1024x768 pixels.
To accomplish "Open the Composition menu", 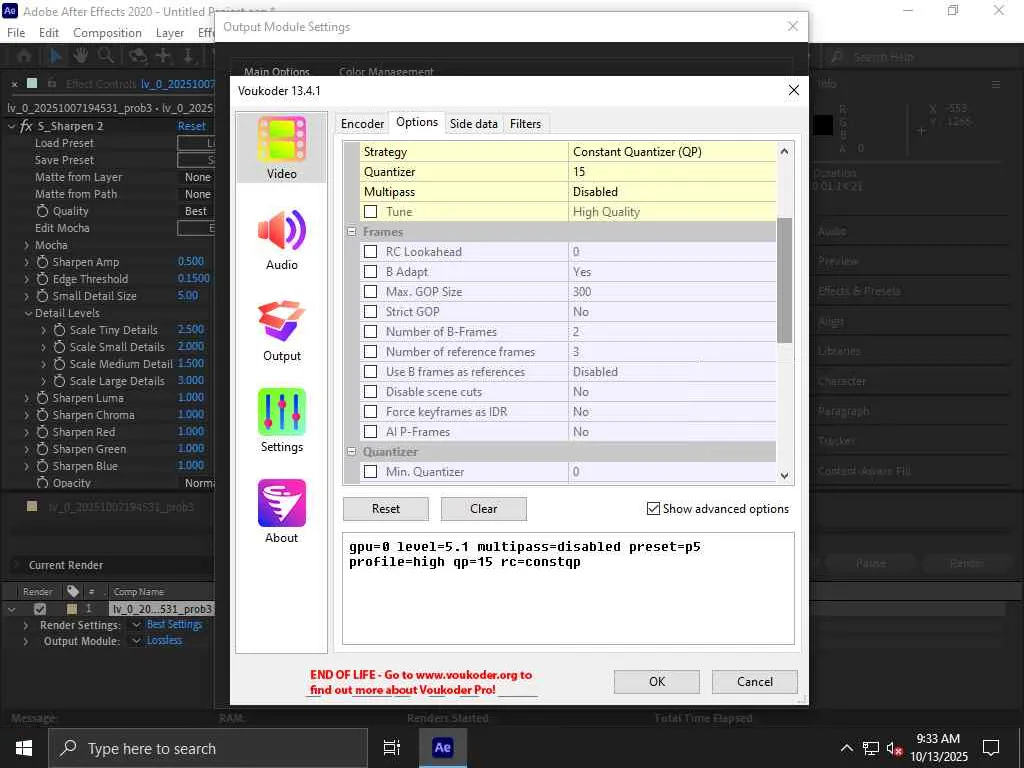I will (107, 33).
